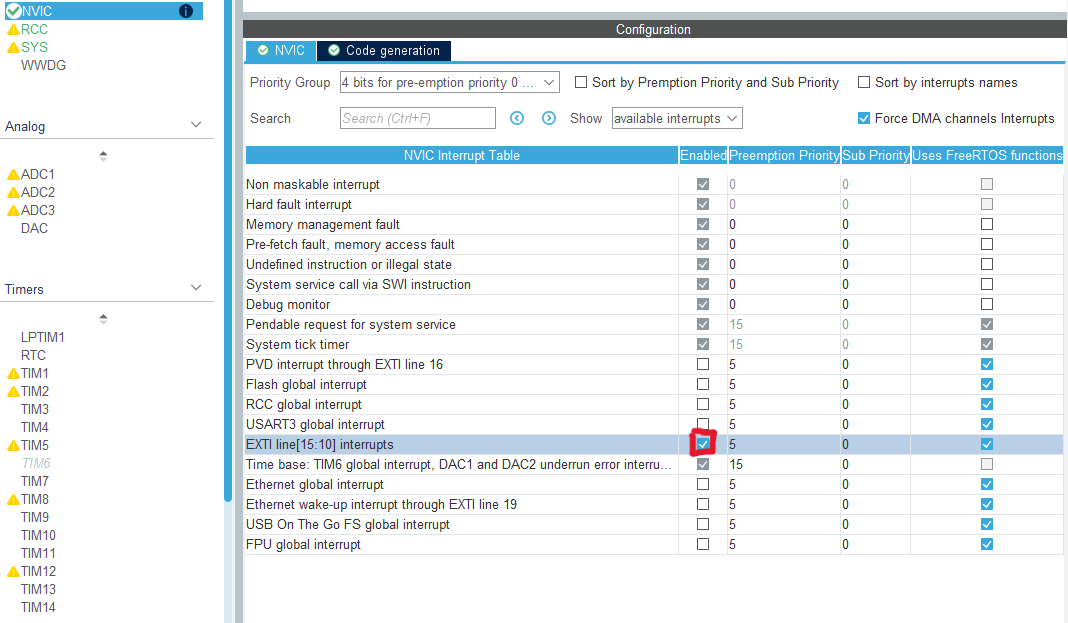Select ADC3 in the Analog list

[37, 210]
